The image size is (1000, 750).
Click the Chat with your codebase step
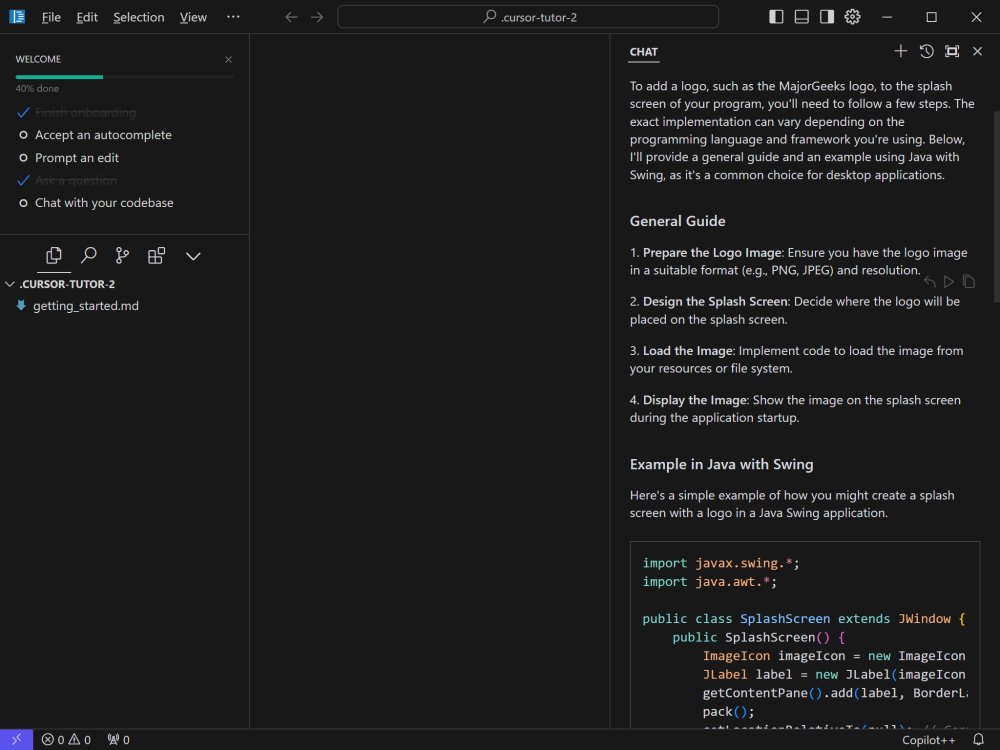[104, 203]
